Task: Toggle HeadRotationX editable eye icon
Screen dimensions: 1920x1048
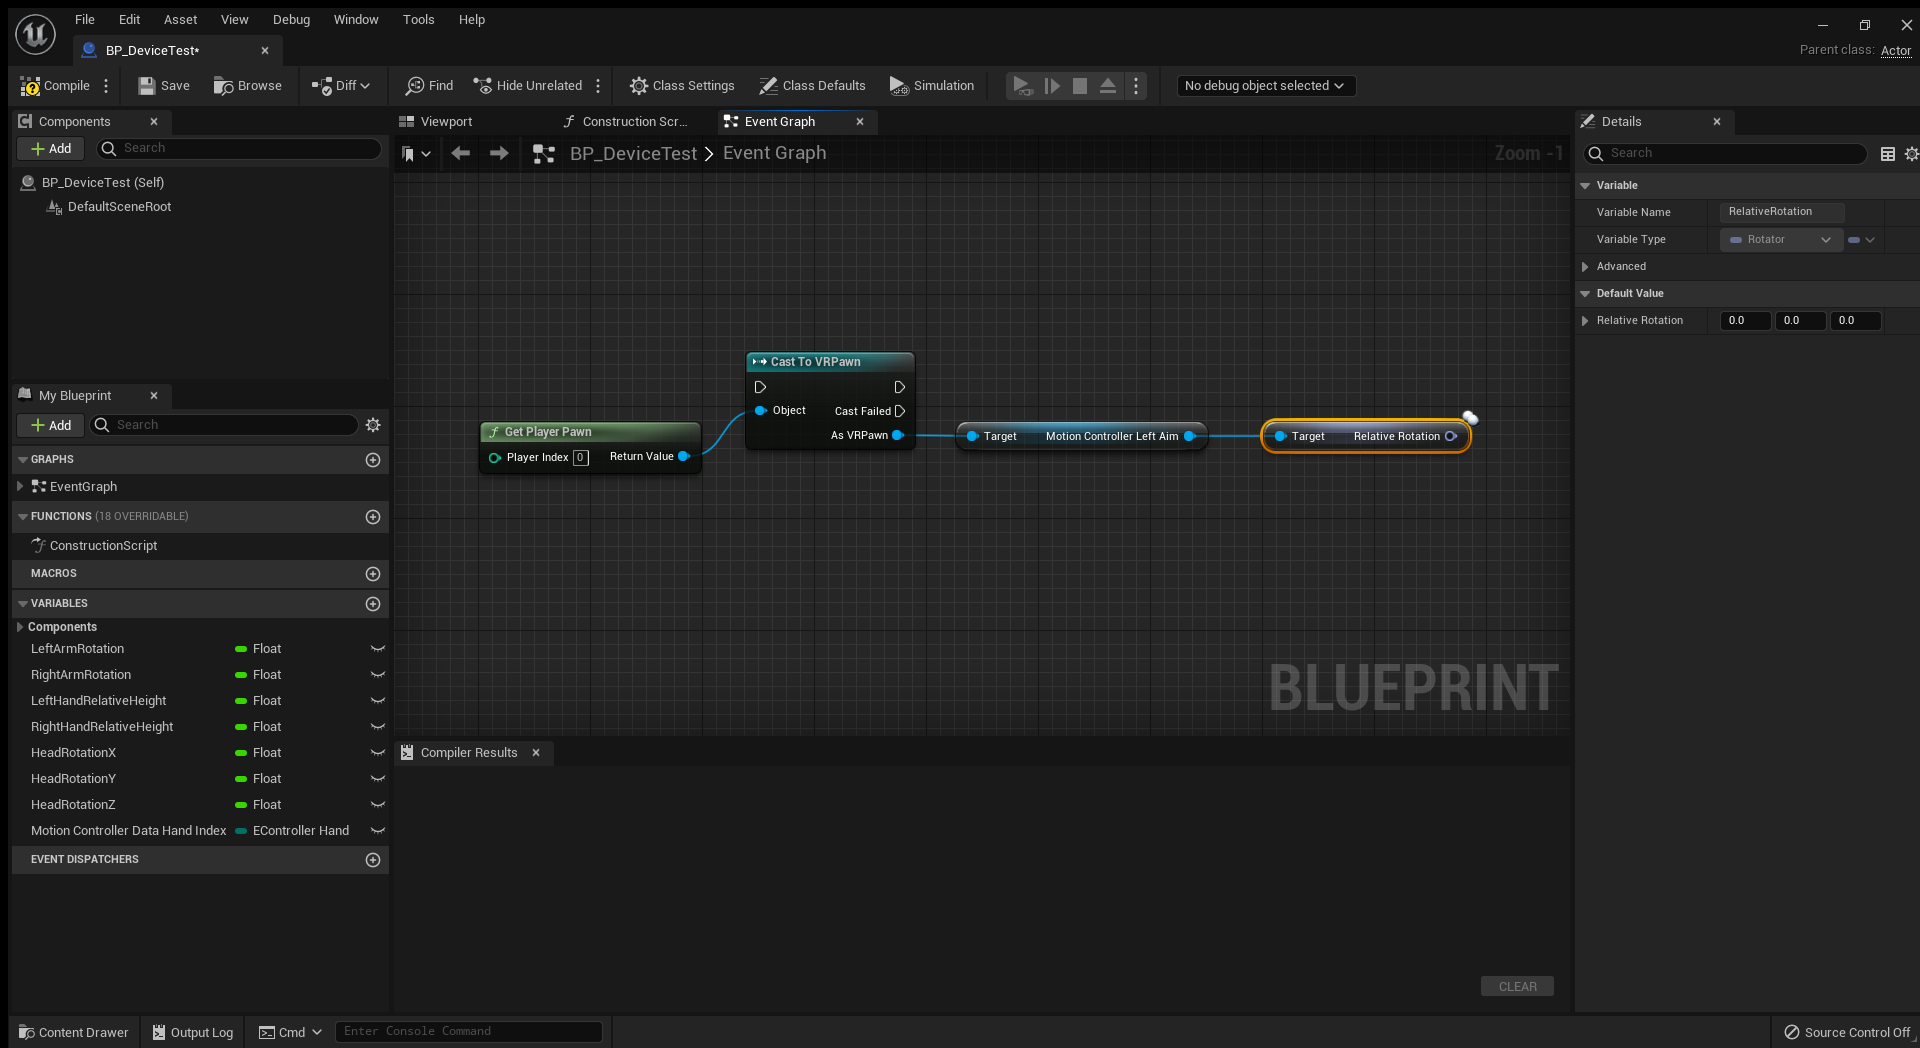Action: coord(378,753)
